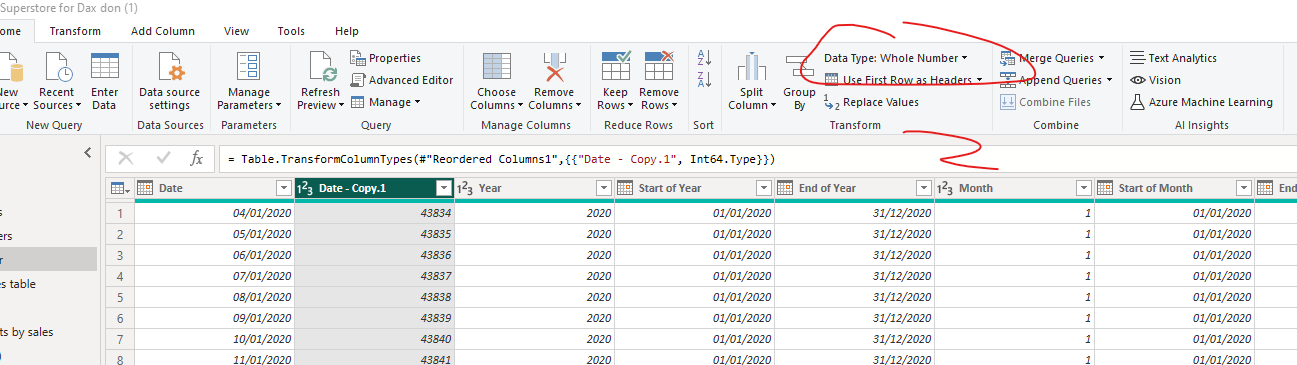1297x365 pixels.
Task: Open Vision AI insight
Action: [1155, 80]
